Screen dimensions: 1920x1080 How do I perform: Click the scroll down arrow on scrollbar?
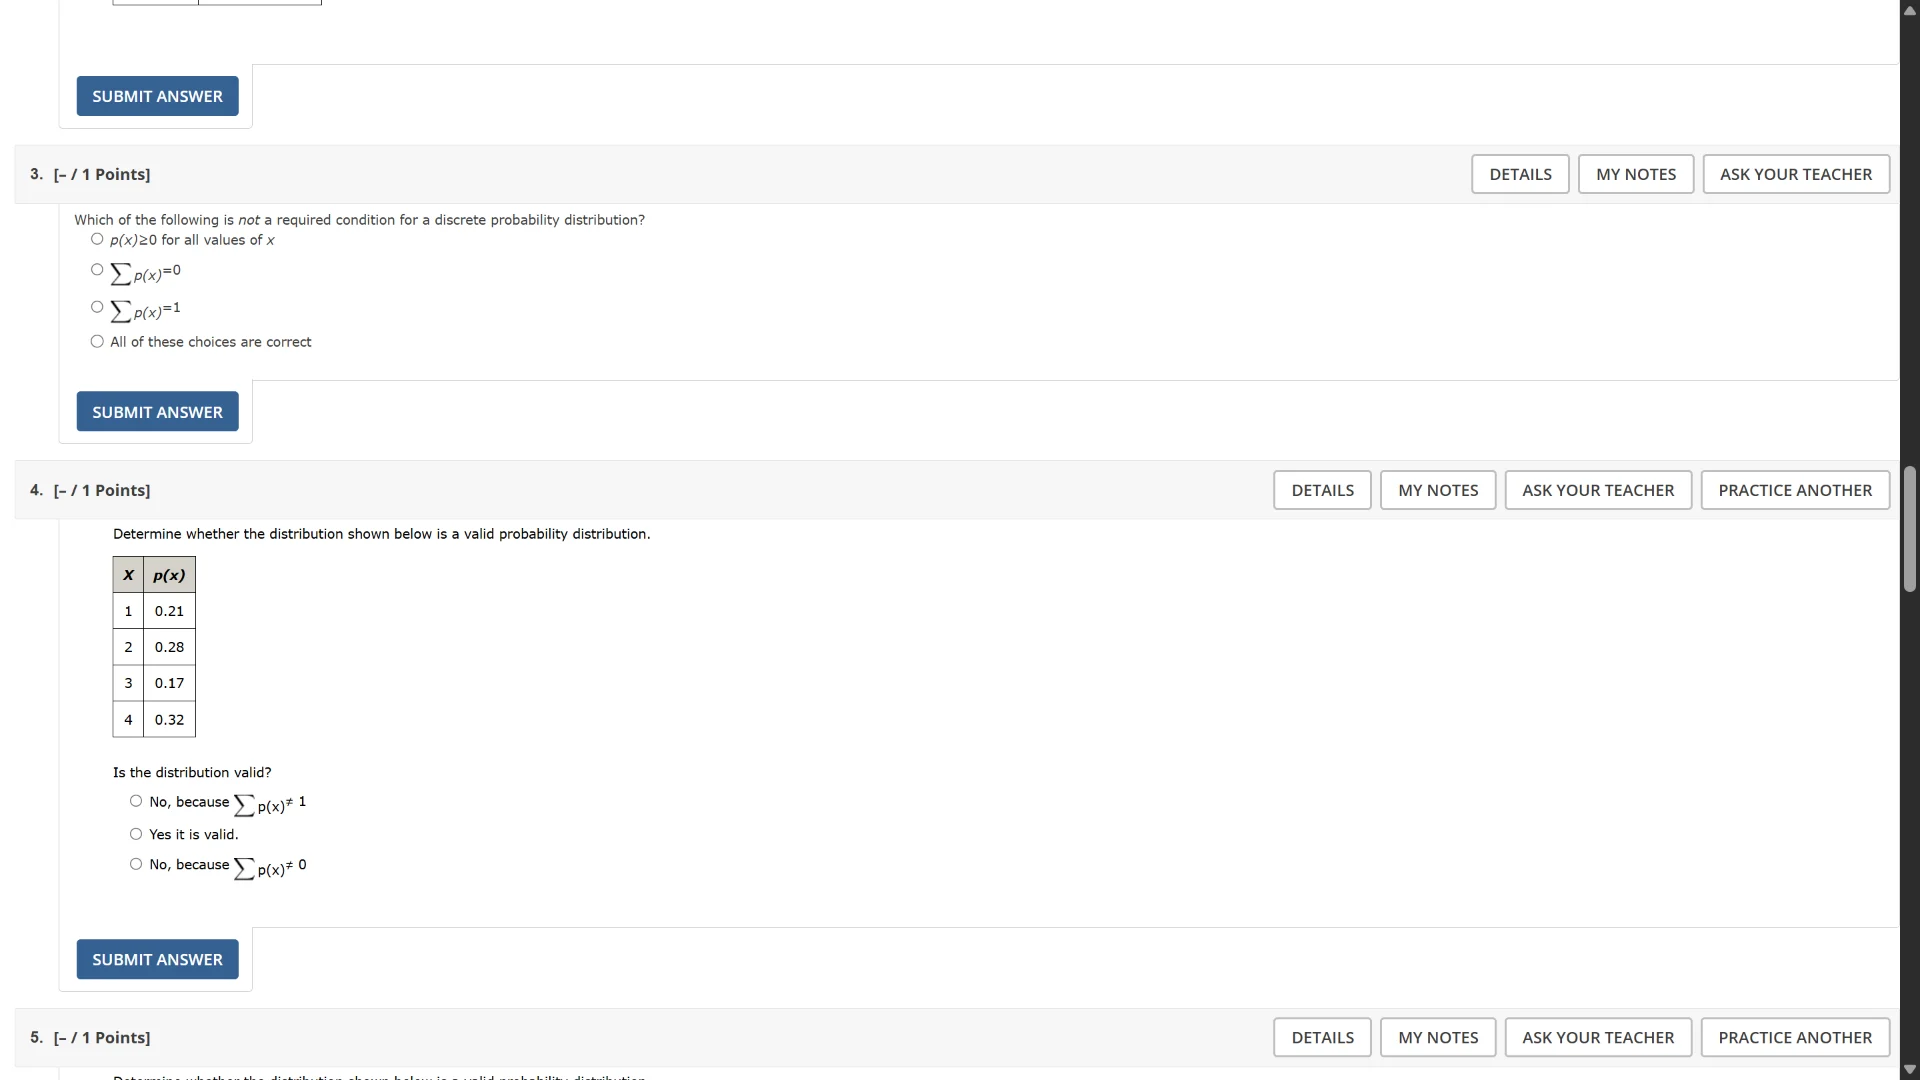pyautogui.click(x=1909, y=1070)
